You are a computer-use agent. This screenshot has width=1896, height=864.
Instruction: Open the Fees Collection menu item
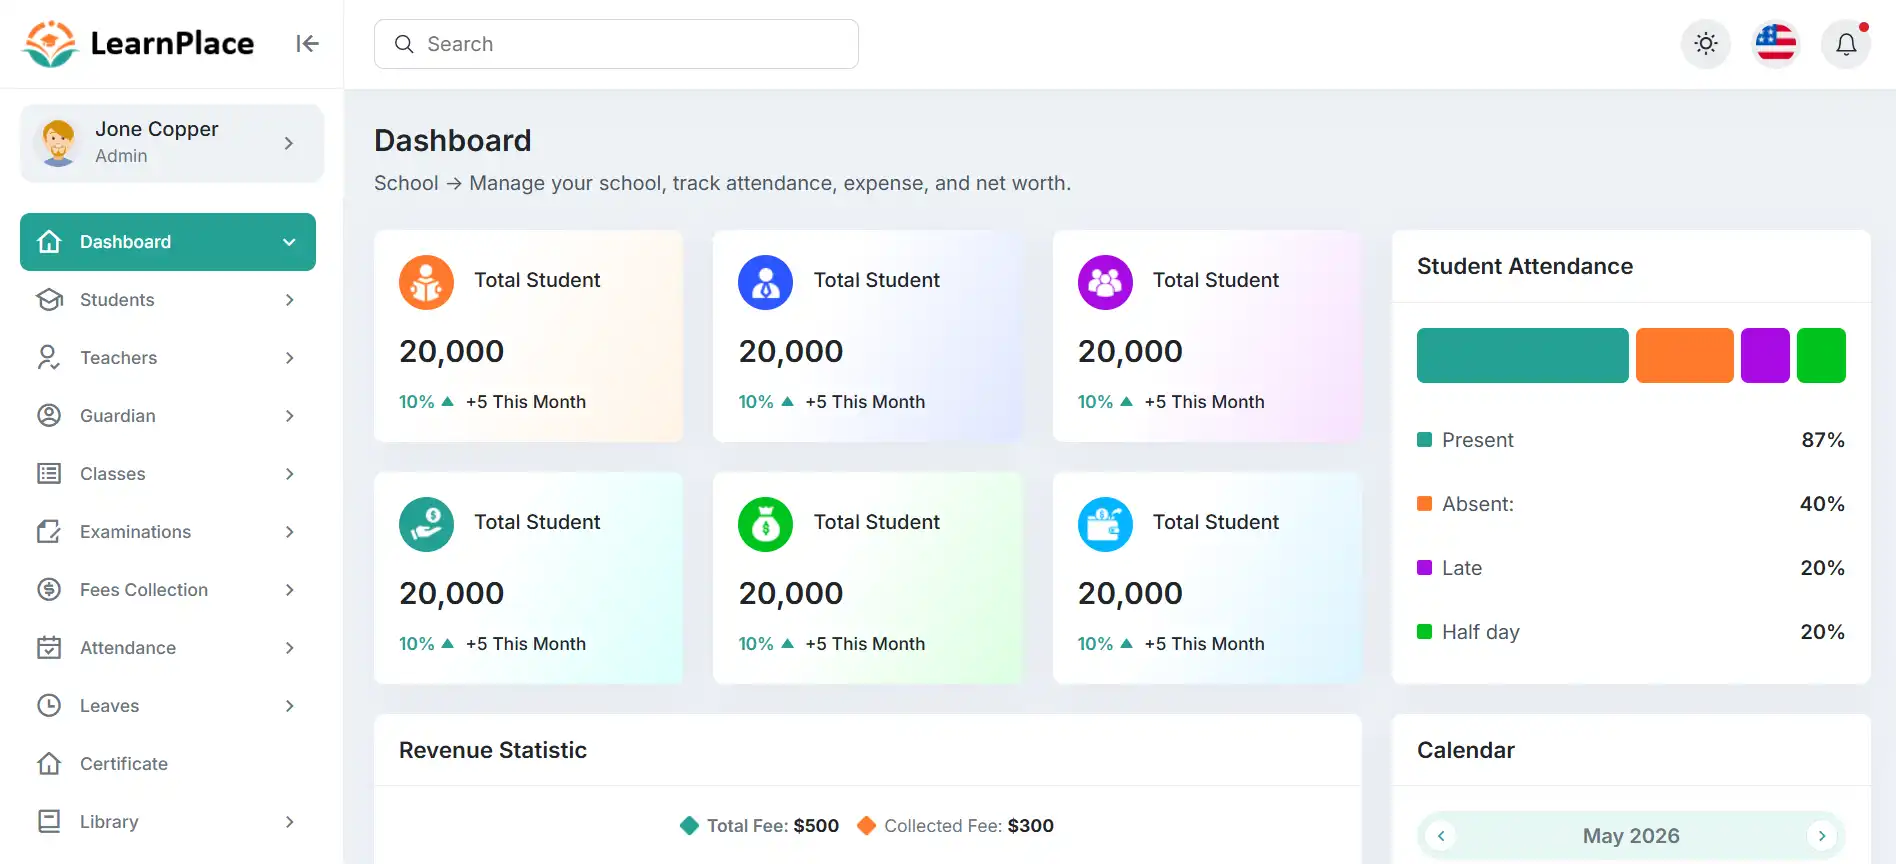pyautogui.click(x=168, y=590)
